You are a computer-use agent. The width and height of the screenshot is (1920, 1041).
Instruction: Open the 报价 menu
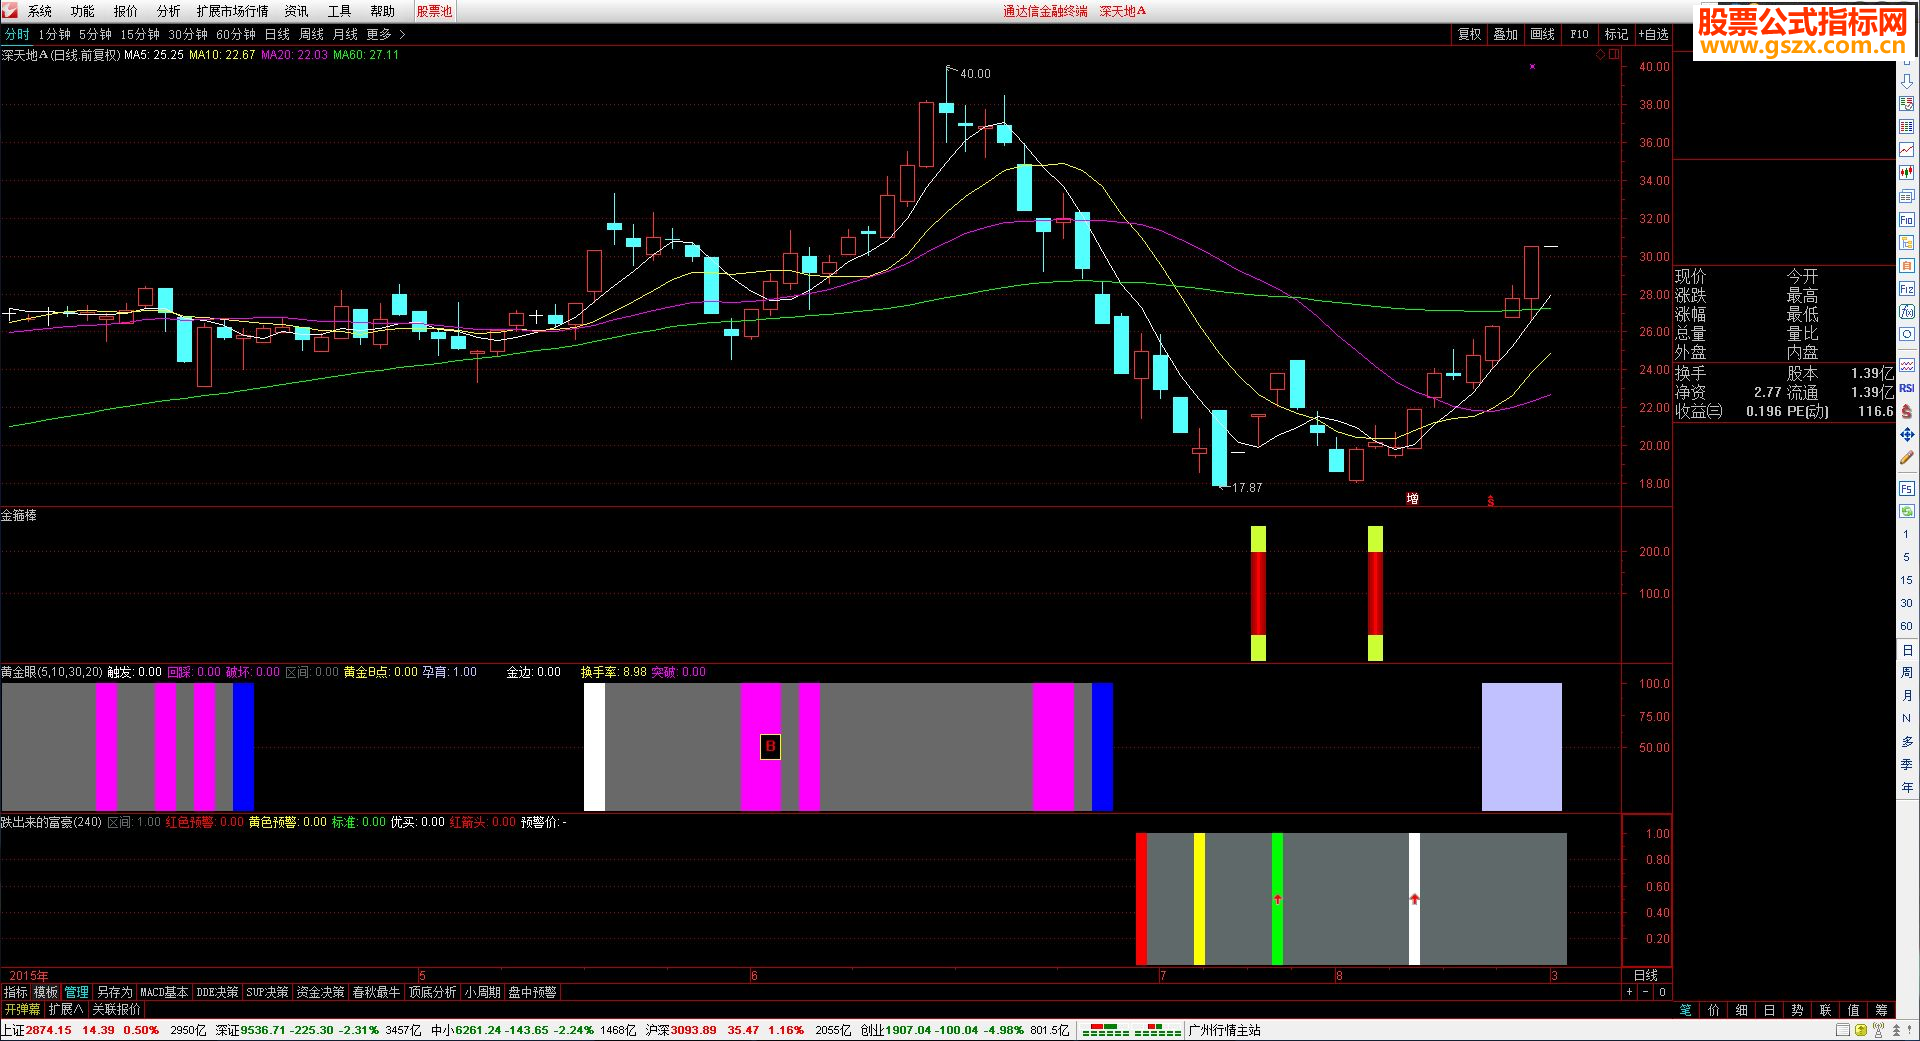point(125,11)
